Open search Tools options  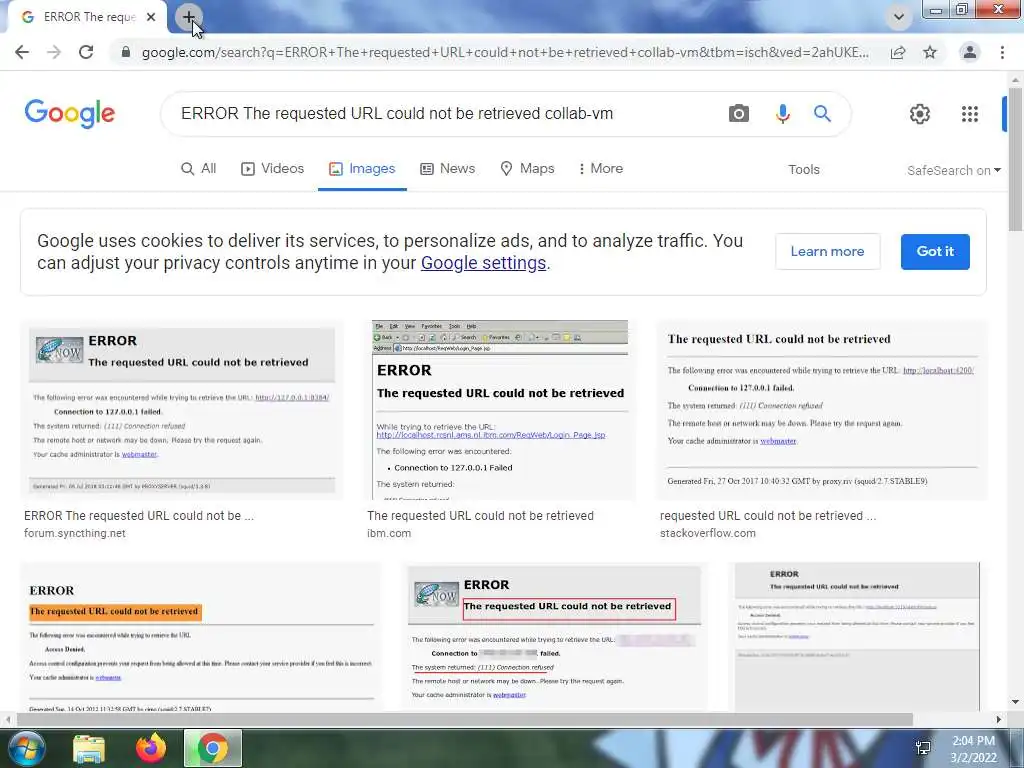point(803,170)
